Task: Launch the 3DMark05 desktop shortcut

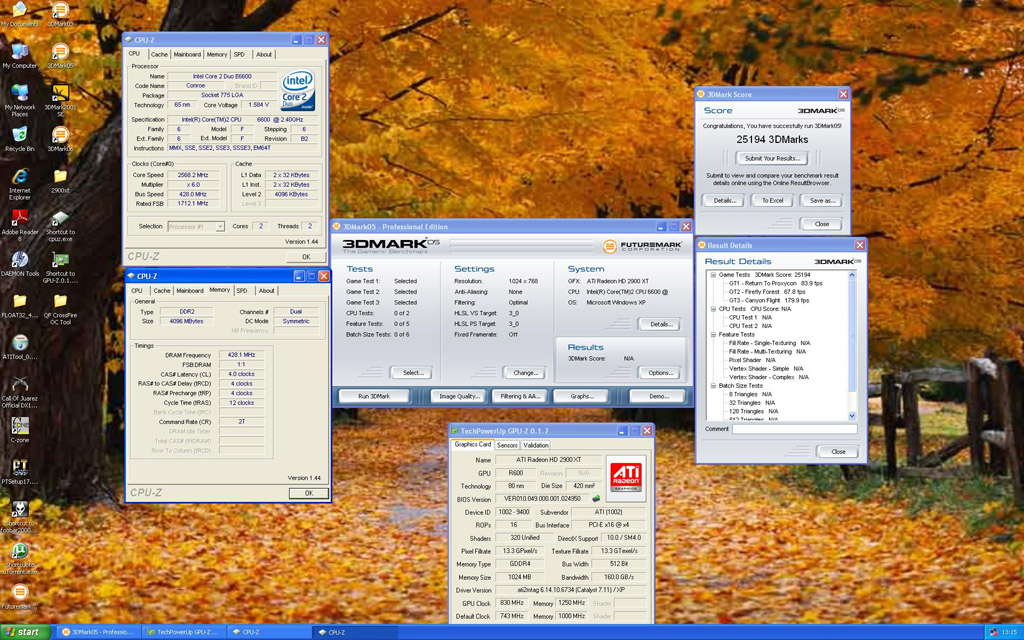Action: [x=60, y=56]
